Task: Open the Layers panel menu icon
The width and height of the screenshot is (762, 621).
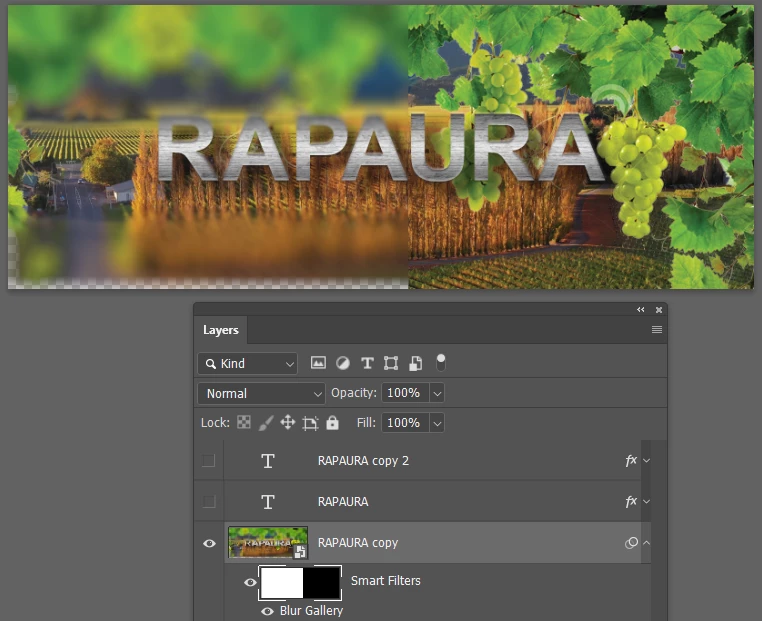Action: (657, 329)
